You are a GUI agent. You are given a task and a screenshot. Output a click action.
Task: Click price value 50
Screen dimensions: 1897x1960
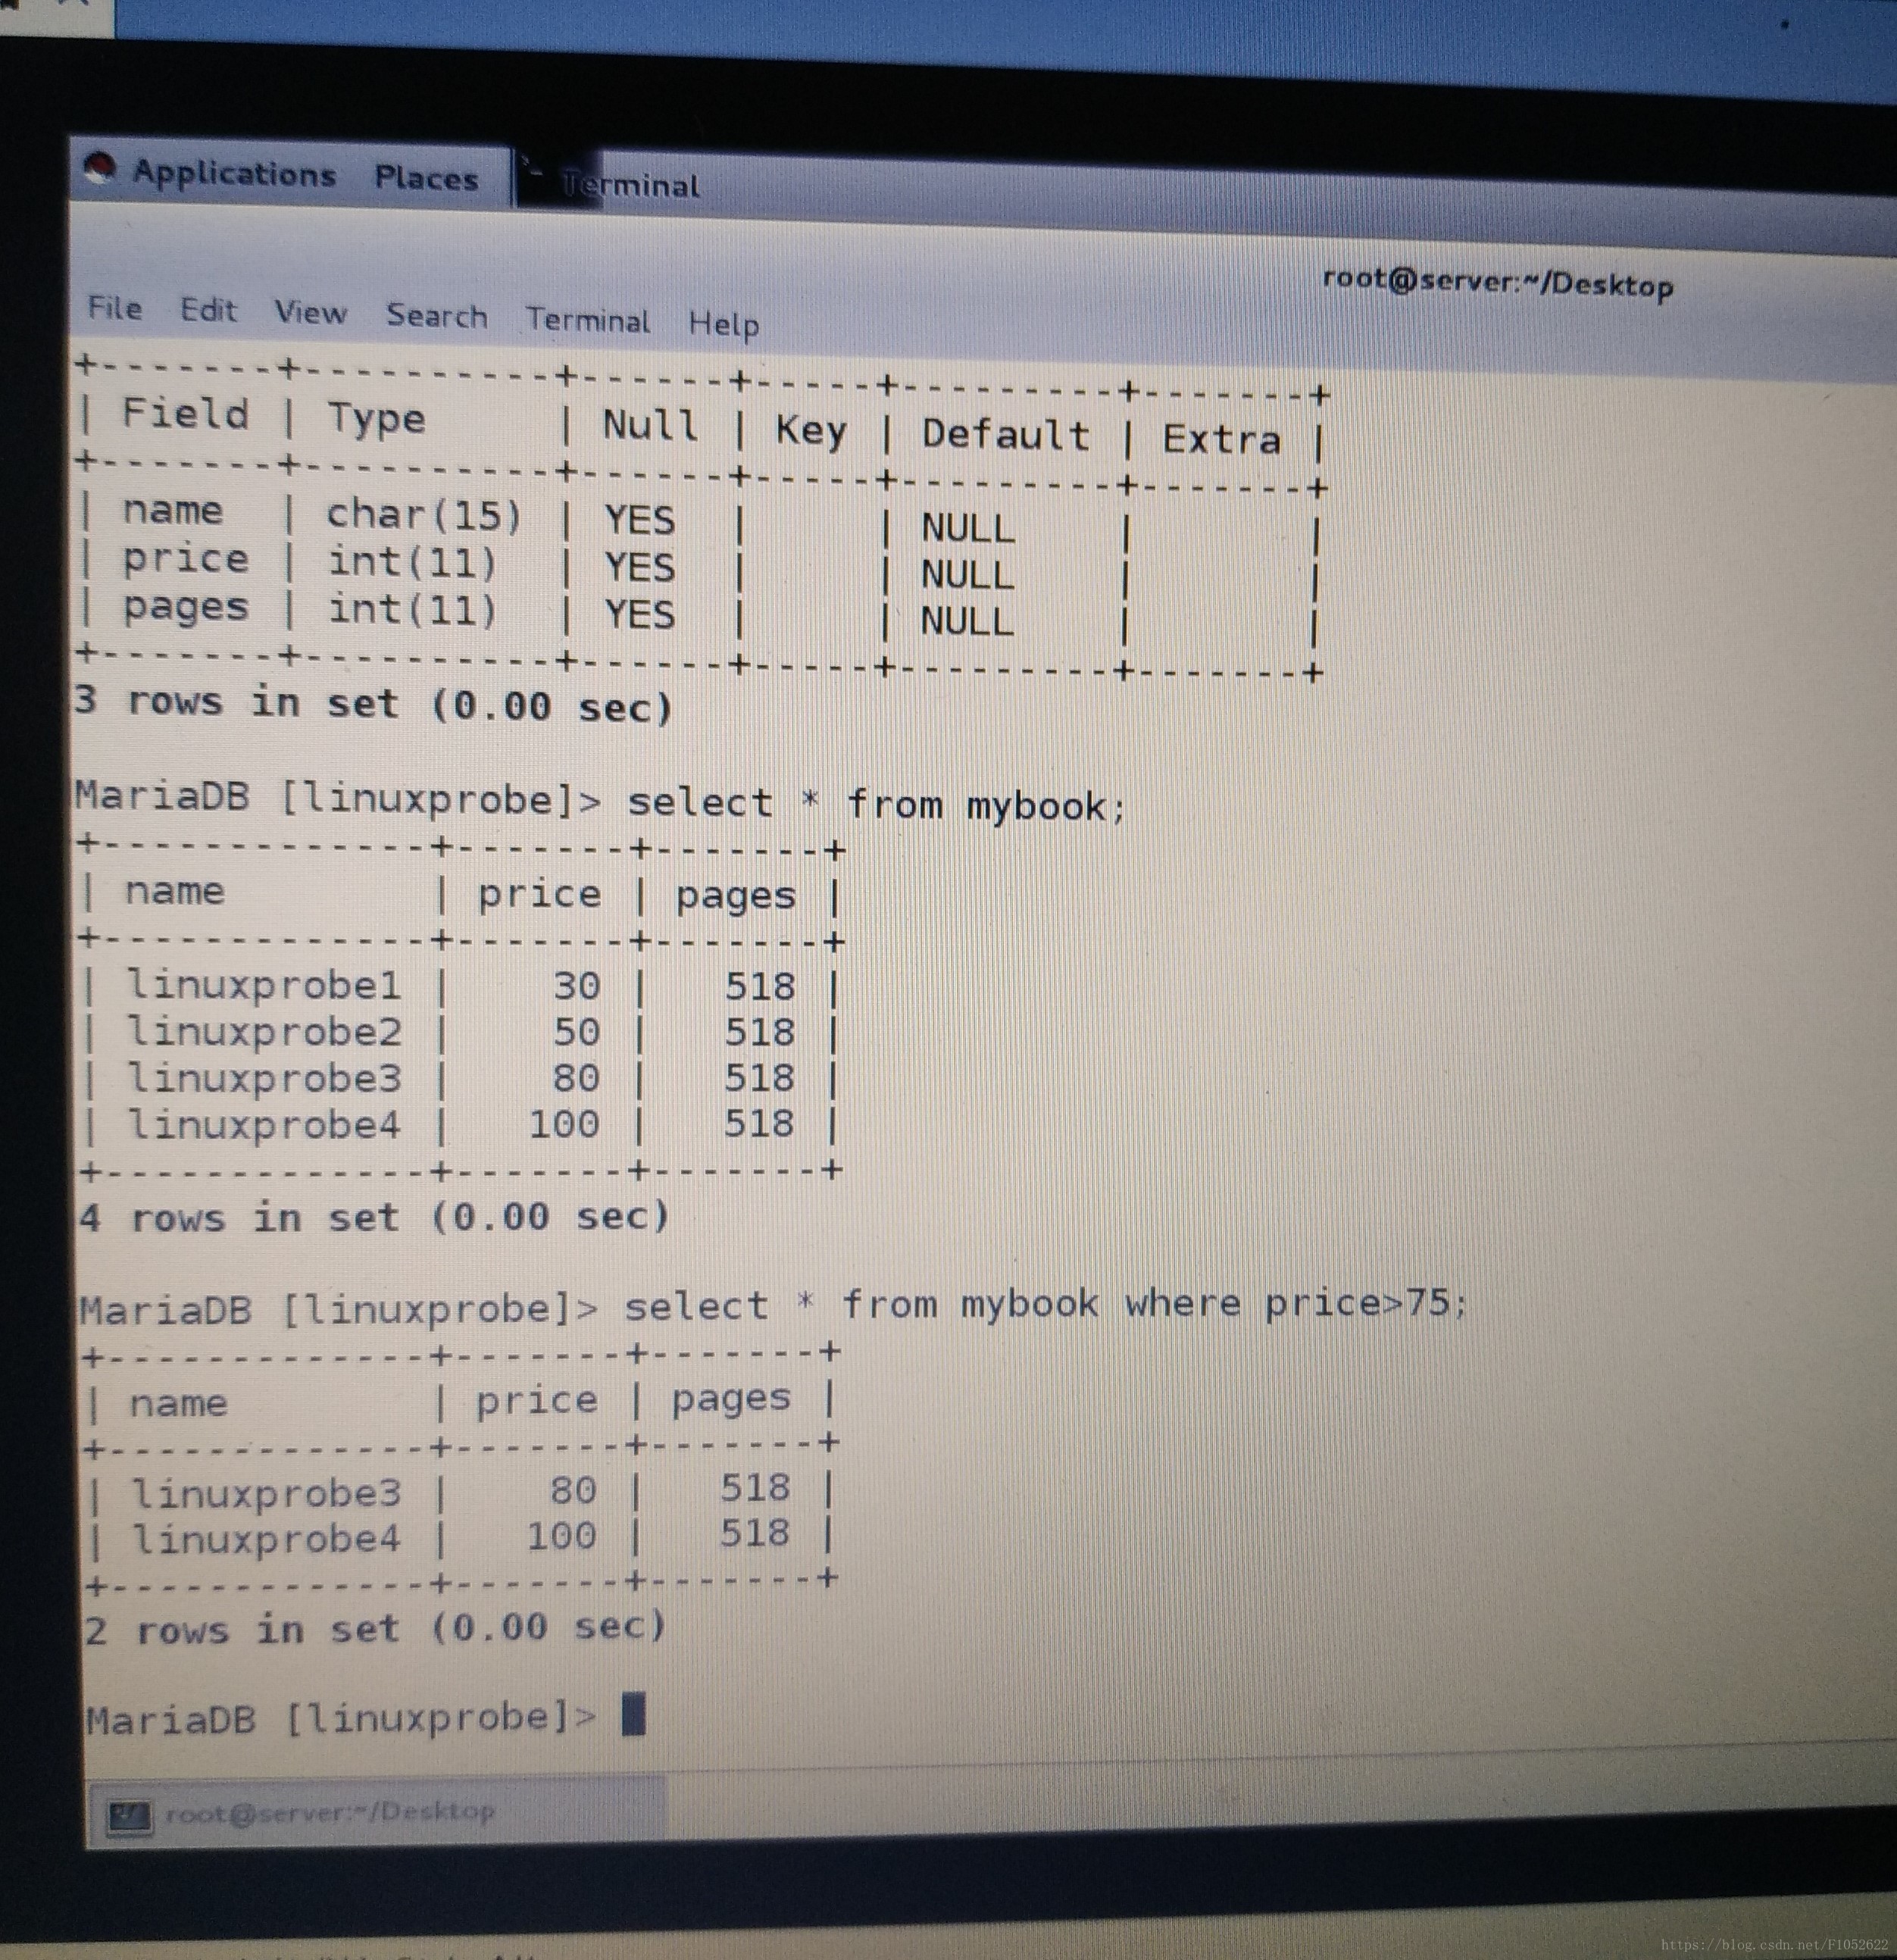point(577,1032)
